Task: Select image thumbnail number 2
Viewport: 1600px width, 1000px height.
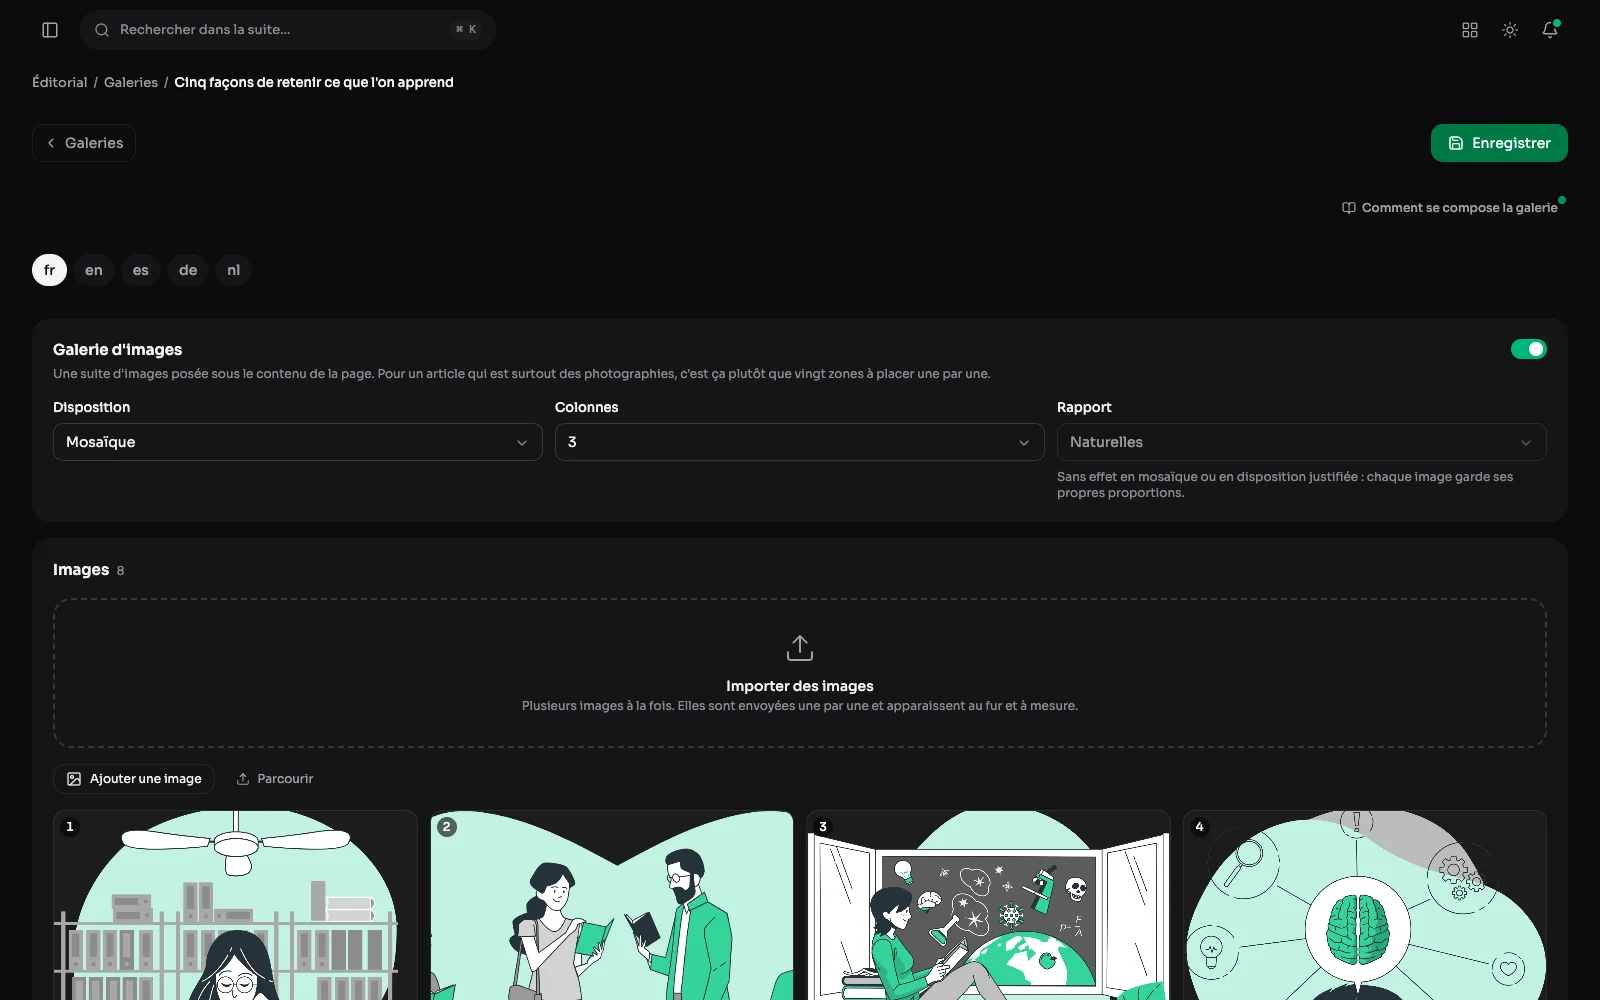Action: click(x=612, y=905)
